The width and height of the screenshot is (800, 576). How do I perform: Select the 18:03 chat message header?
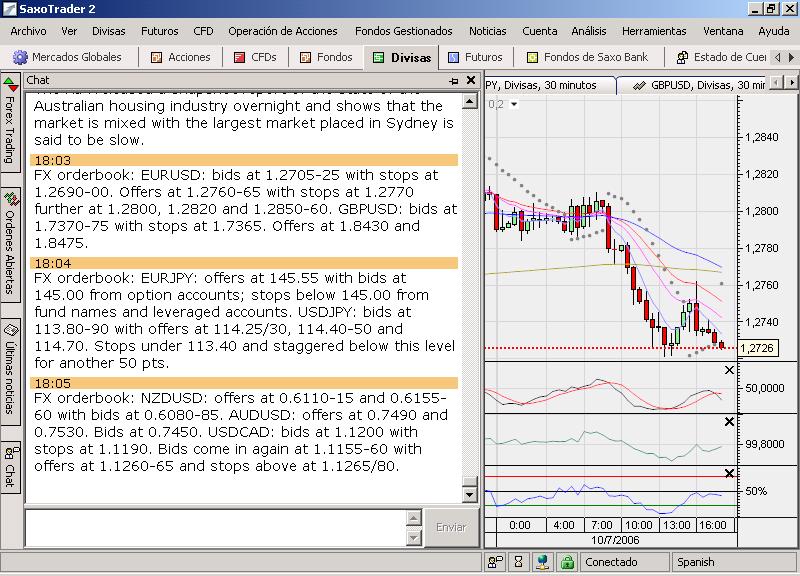coord(244,160)
